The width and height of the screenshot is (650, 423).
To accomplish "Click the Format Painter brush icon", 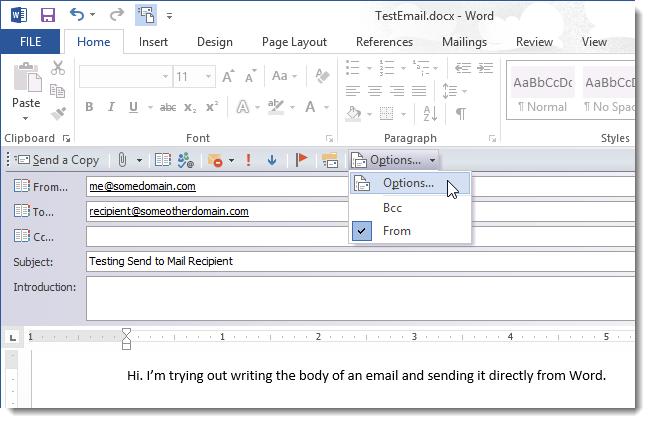I will pos(58,113).
